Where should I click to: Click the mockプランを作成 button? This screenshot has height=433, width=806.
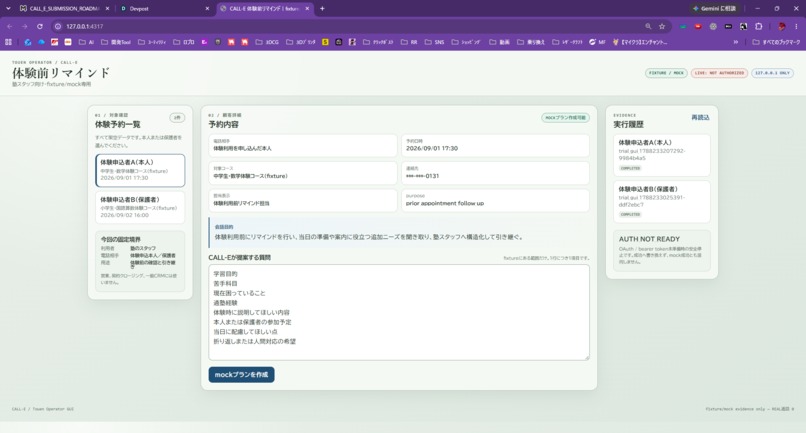[241, 374]
